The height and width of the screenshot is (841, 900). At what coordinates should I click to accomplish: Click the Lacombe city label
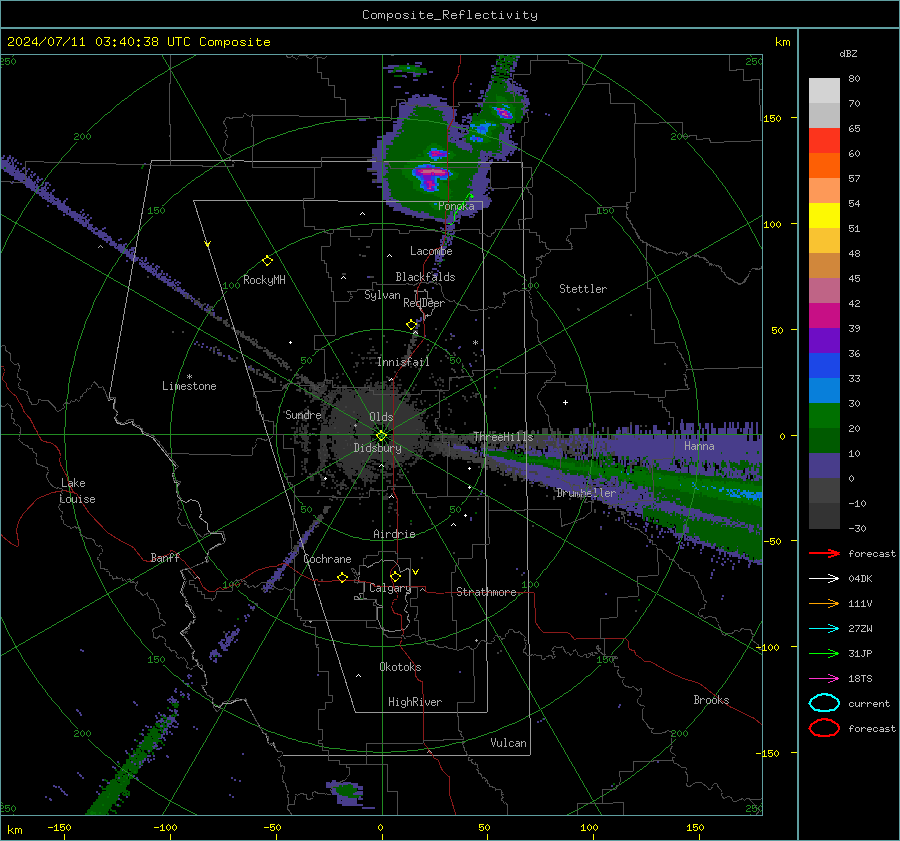tap(431, 251)
